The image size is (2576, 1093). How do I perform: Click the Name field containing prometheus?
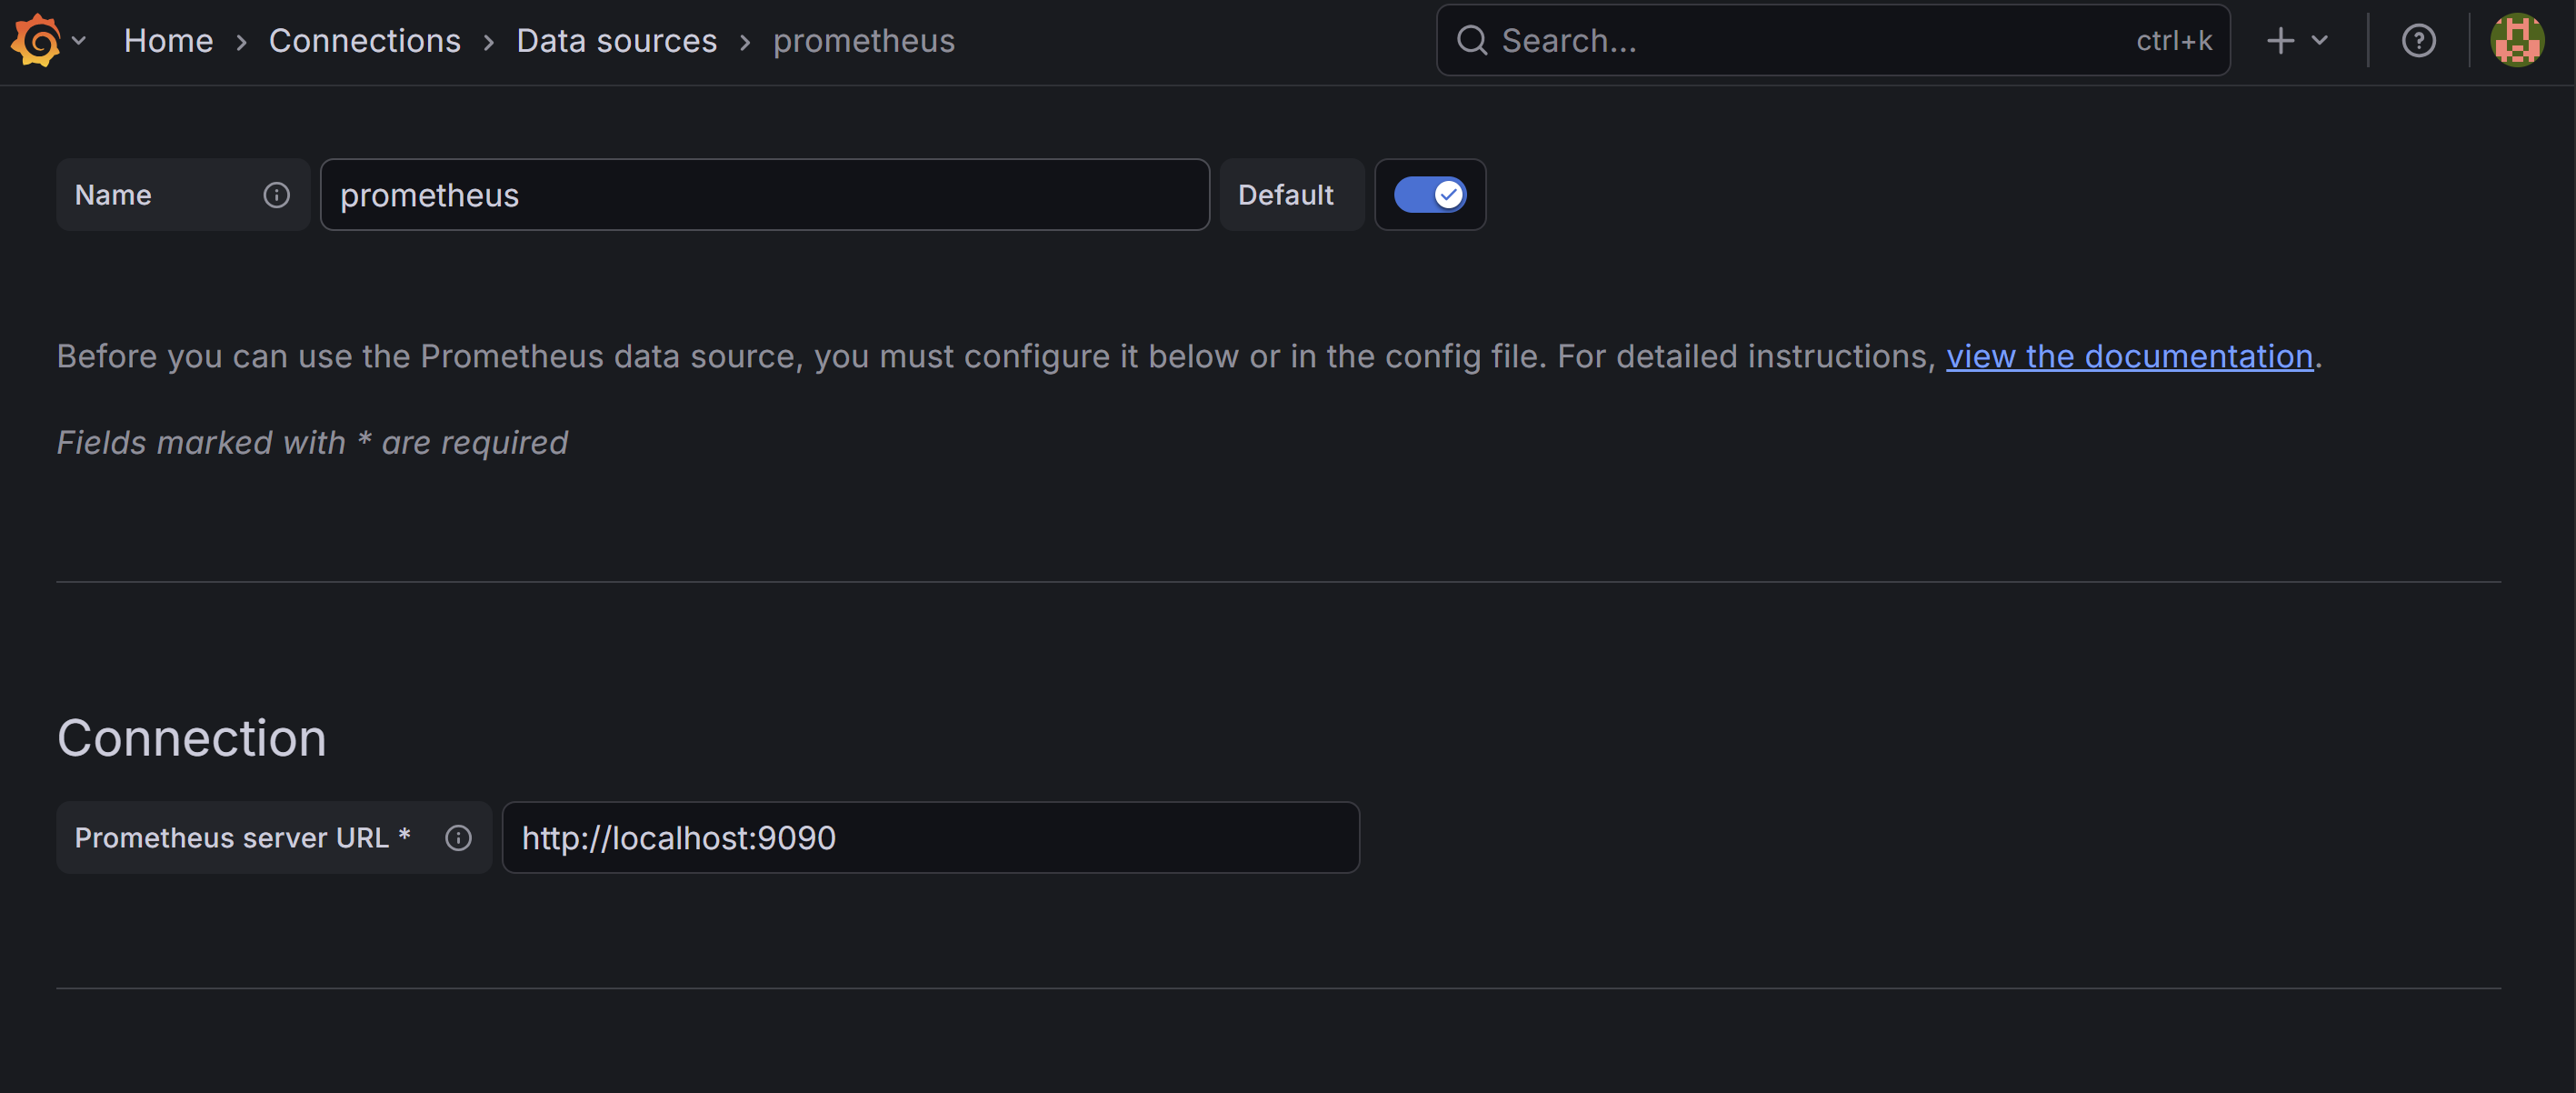(x=764, y=195)
